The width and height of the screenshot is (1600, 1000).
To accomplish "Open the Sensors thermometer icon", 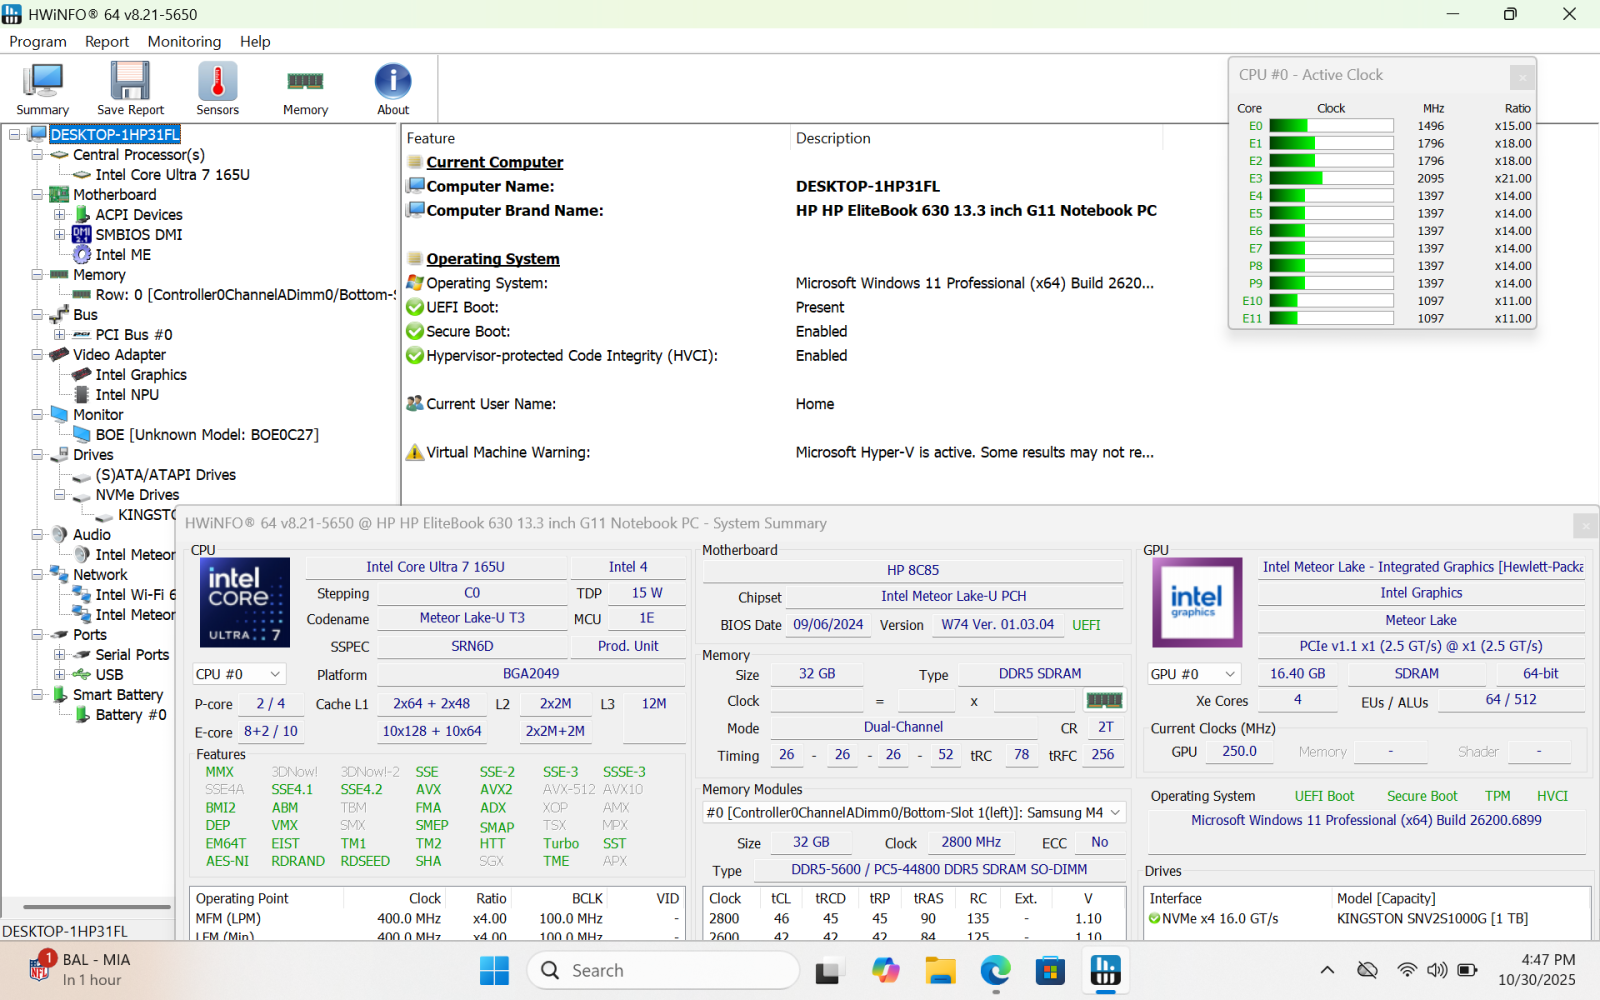I will coord(217,89).
